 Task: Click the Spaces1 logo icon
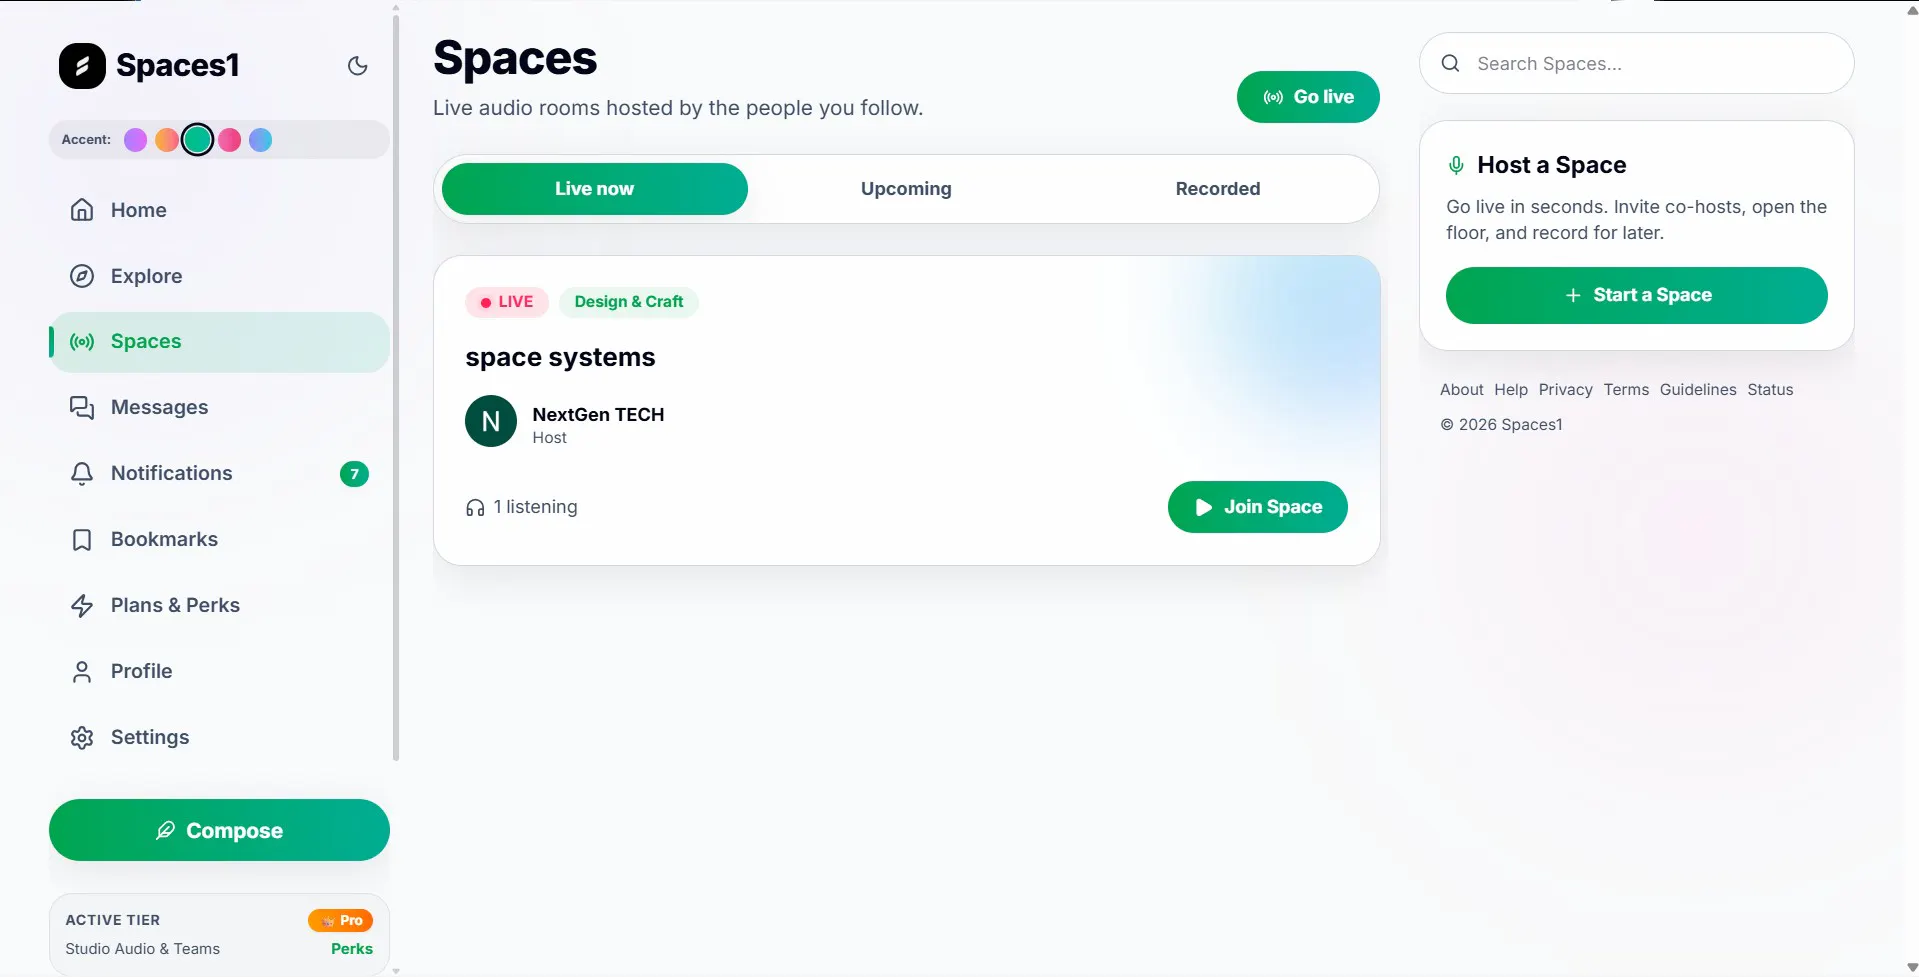(x=82, y=66)
